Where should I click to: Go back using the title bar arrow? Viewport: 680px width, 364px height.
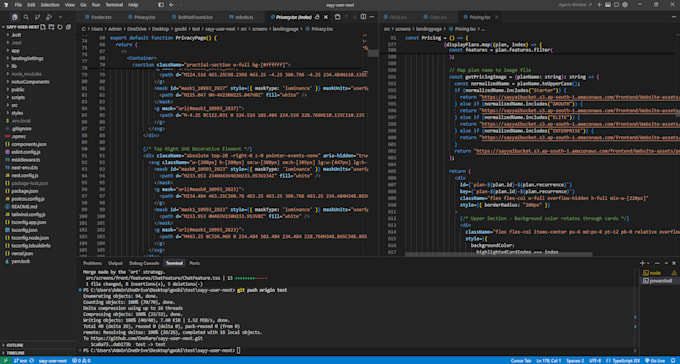172,5
